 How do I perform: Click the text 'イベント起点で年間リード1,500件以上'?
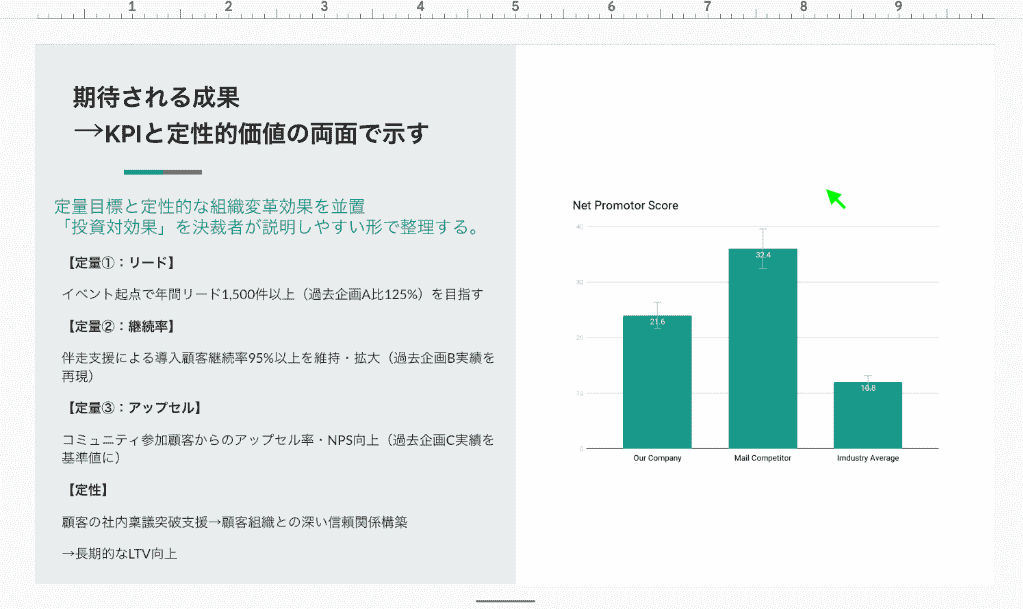(178, 294)
